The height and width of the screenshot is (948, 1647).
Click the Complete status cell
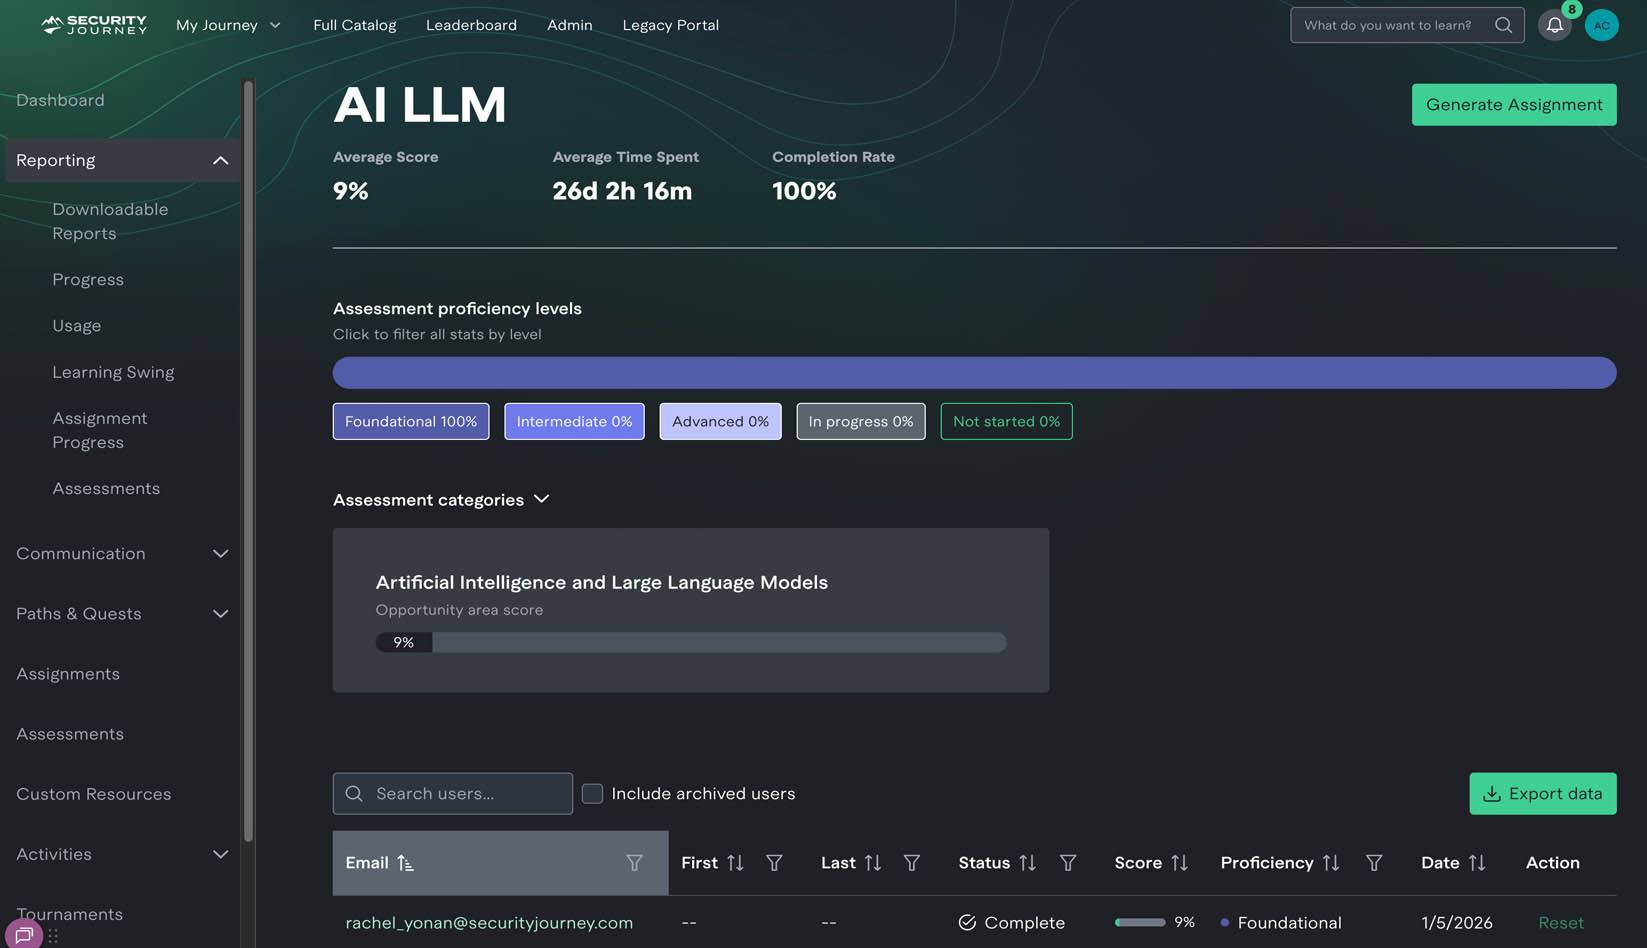click(x=1012, y=923)
